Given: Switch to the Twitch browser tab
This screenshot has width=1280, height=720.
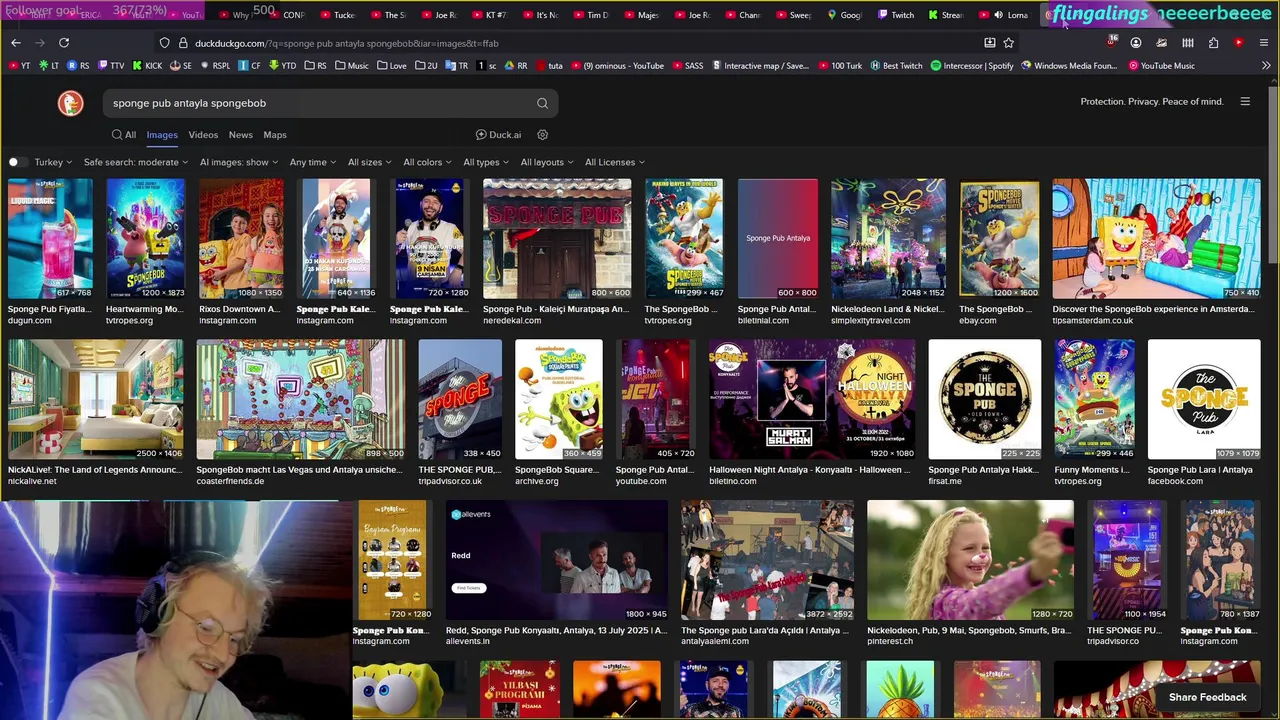Looking at the screenshot, I should pos(896,15).
